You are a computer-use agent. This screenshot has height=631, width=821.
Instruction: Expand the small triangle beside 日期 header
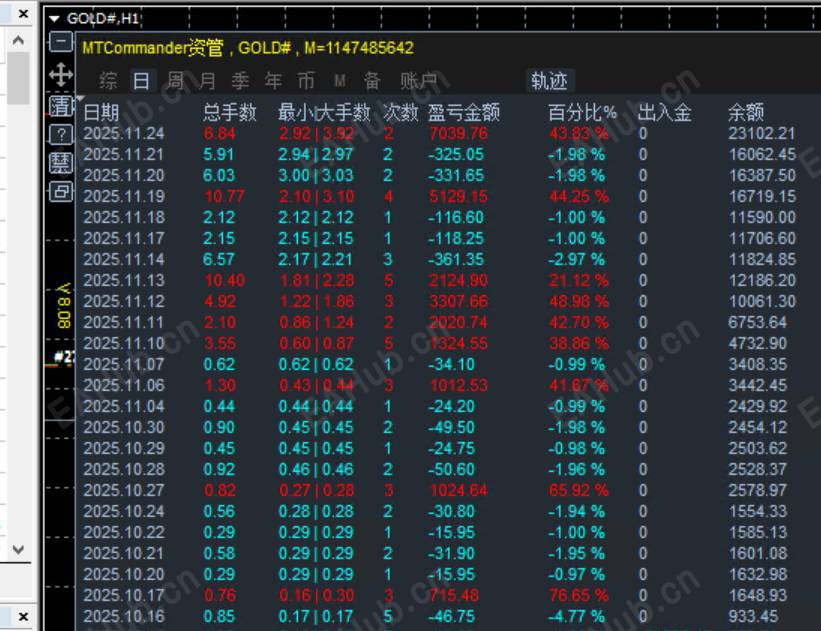tap(80, 98)
